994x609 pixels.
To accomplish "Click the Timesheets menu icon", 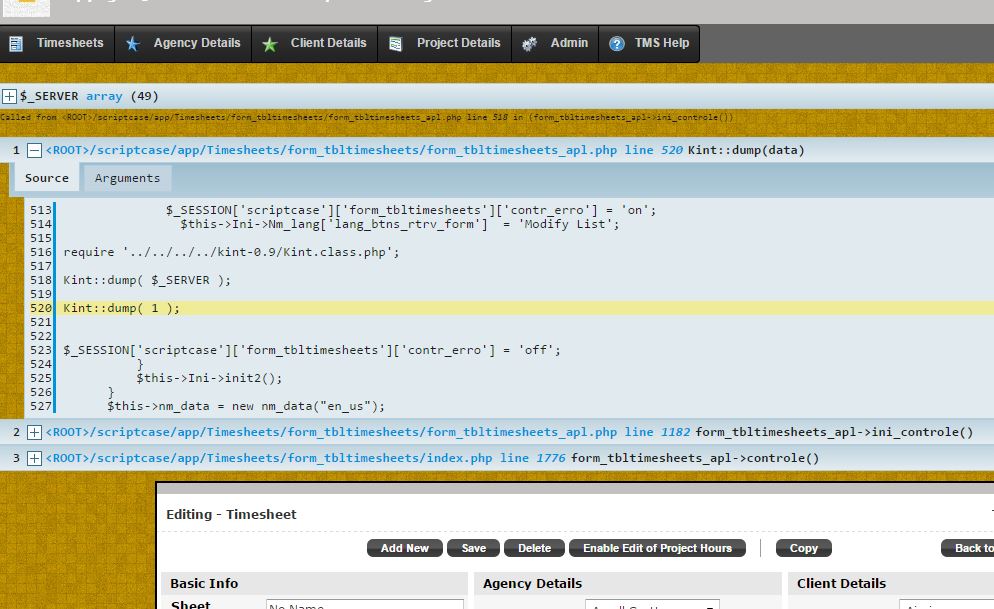I will (16, 44).
